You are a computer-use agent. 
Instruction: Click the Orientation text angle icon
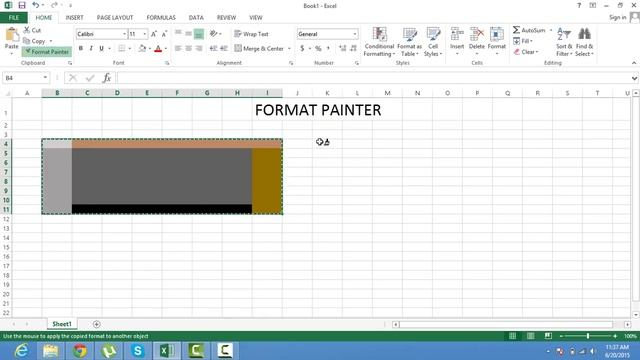[x=213, y=34]
